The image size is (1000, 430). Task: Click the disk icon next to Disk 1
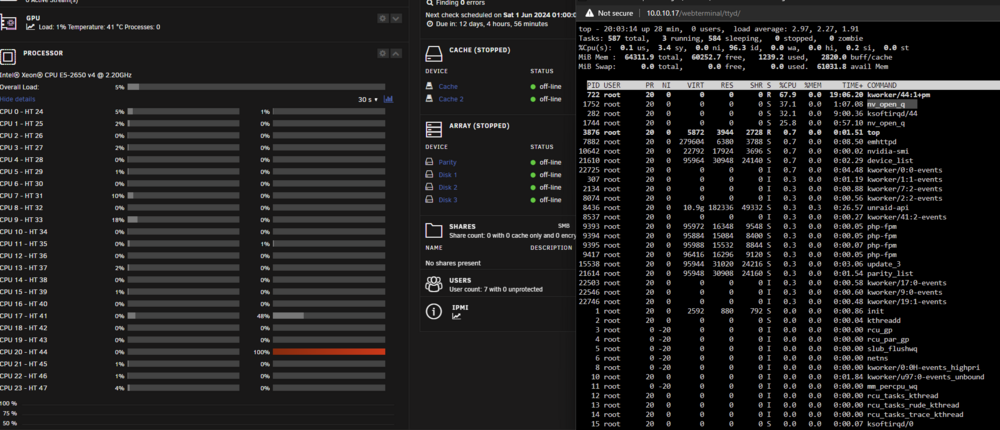430,175
